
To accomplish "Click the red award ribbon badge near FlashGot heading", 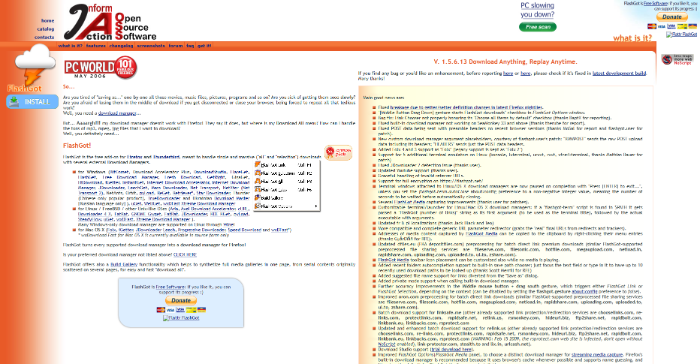I will (338, 153).
